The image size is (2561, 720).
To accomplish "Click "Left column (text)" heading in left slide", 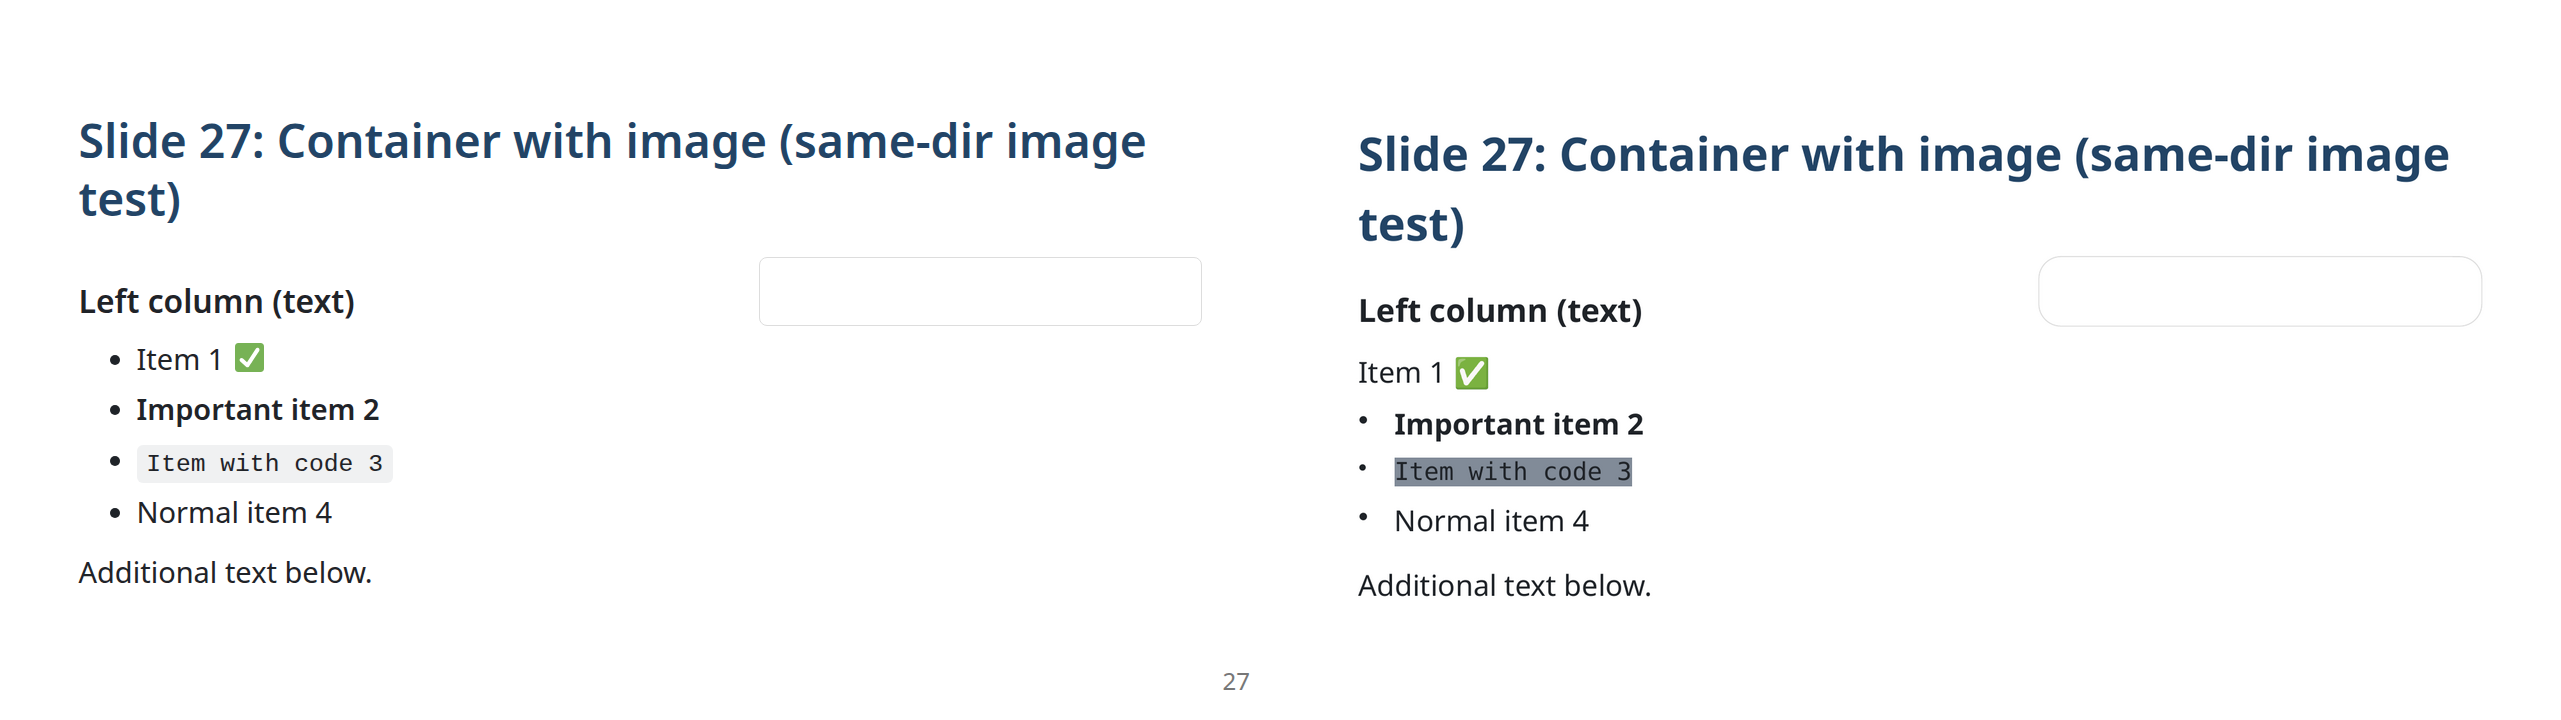I will coord(217,302).
